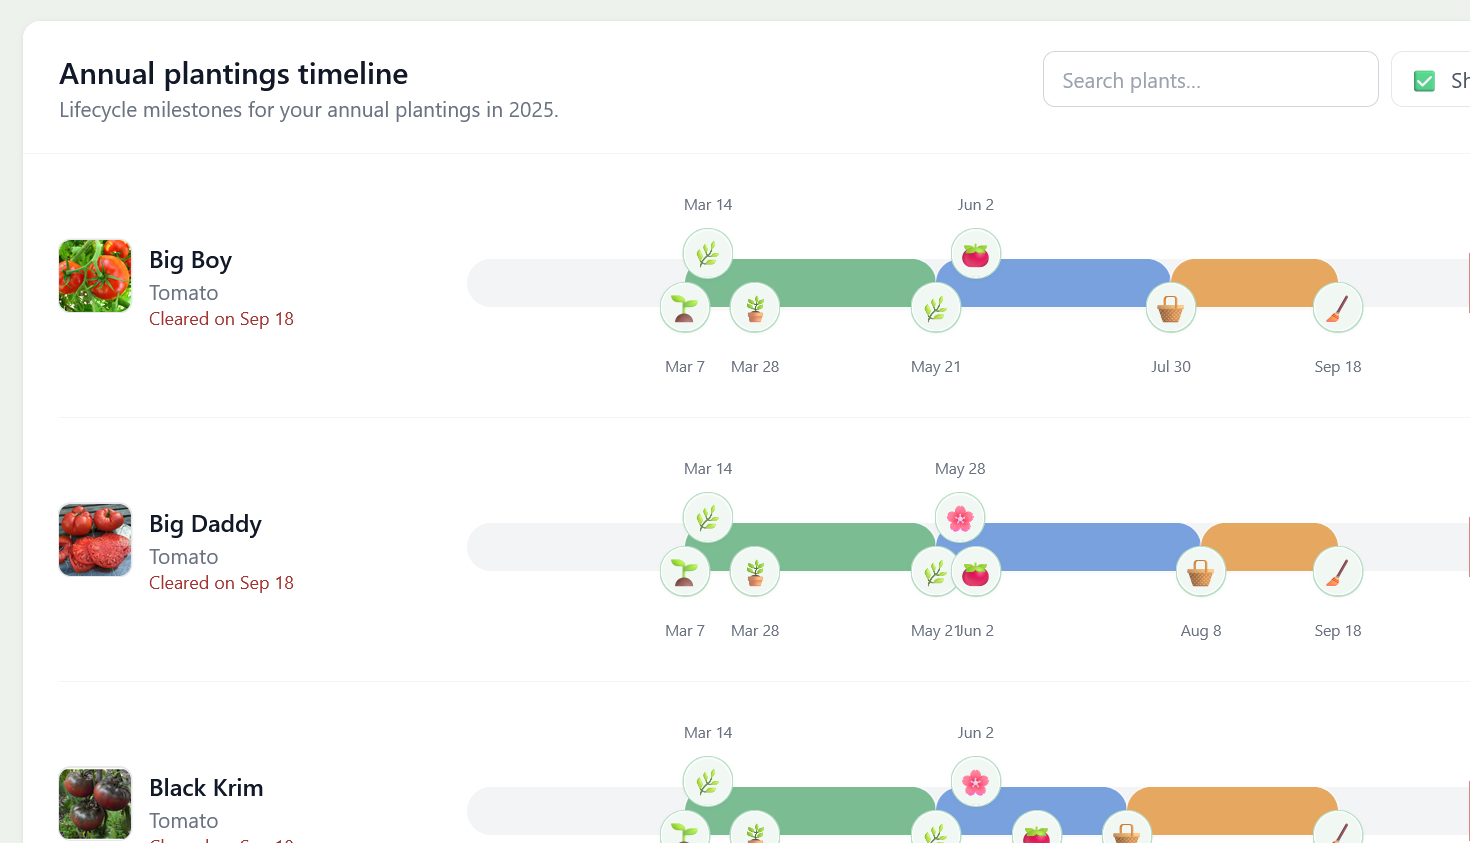Click the 'Search plants...' input field
This screenshot has height=843, width=1470.
tap(1210, 79)
